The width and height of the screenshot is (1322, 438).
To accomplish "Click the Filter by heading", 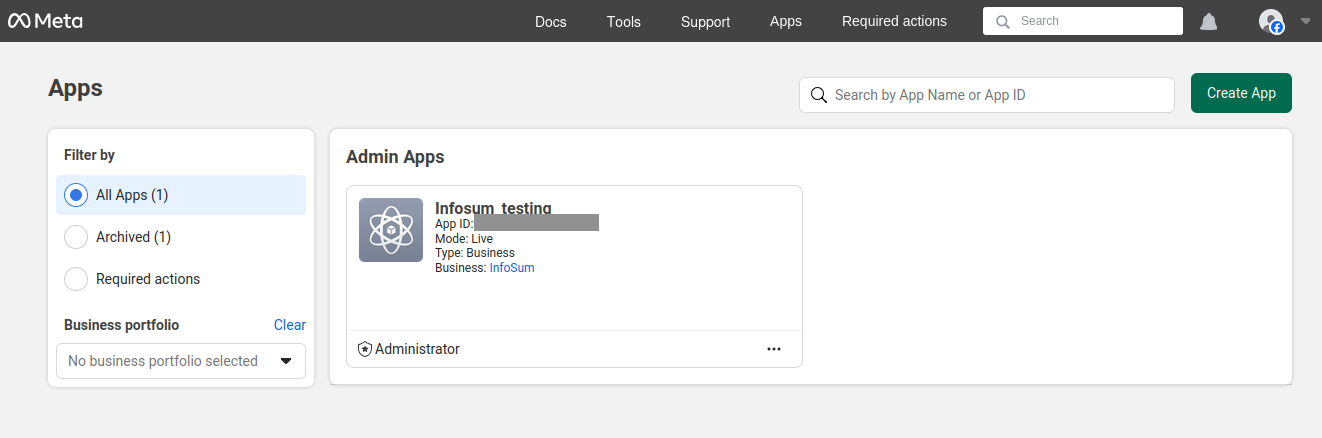I will click(x=89, y=155).
